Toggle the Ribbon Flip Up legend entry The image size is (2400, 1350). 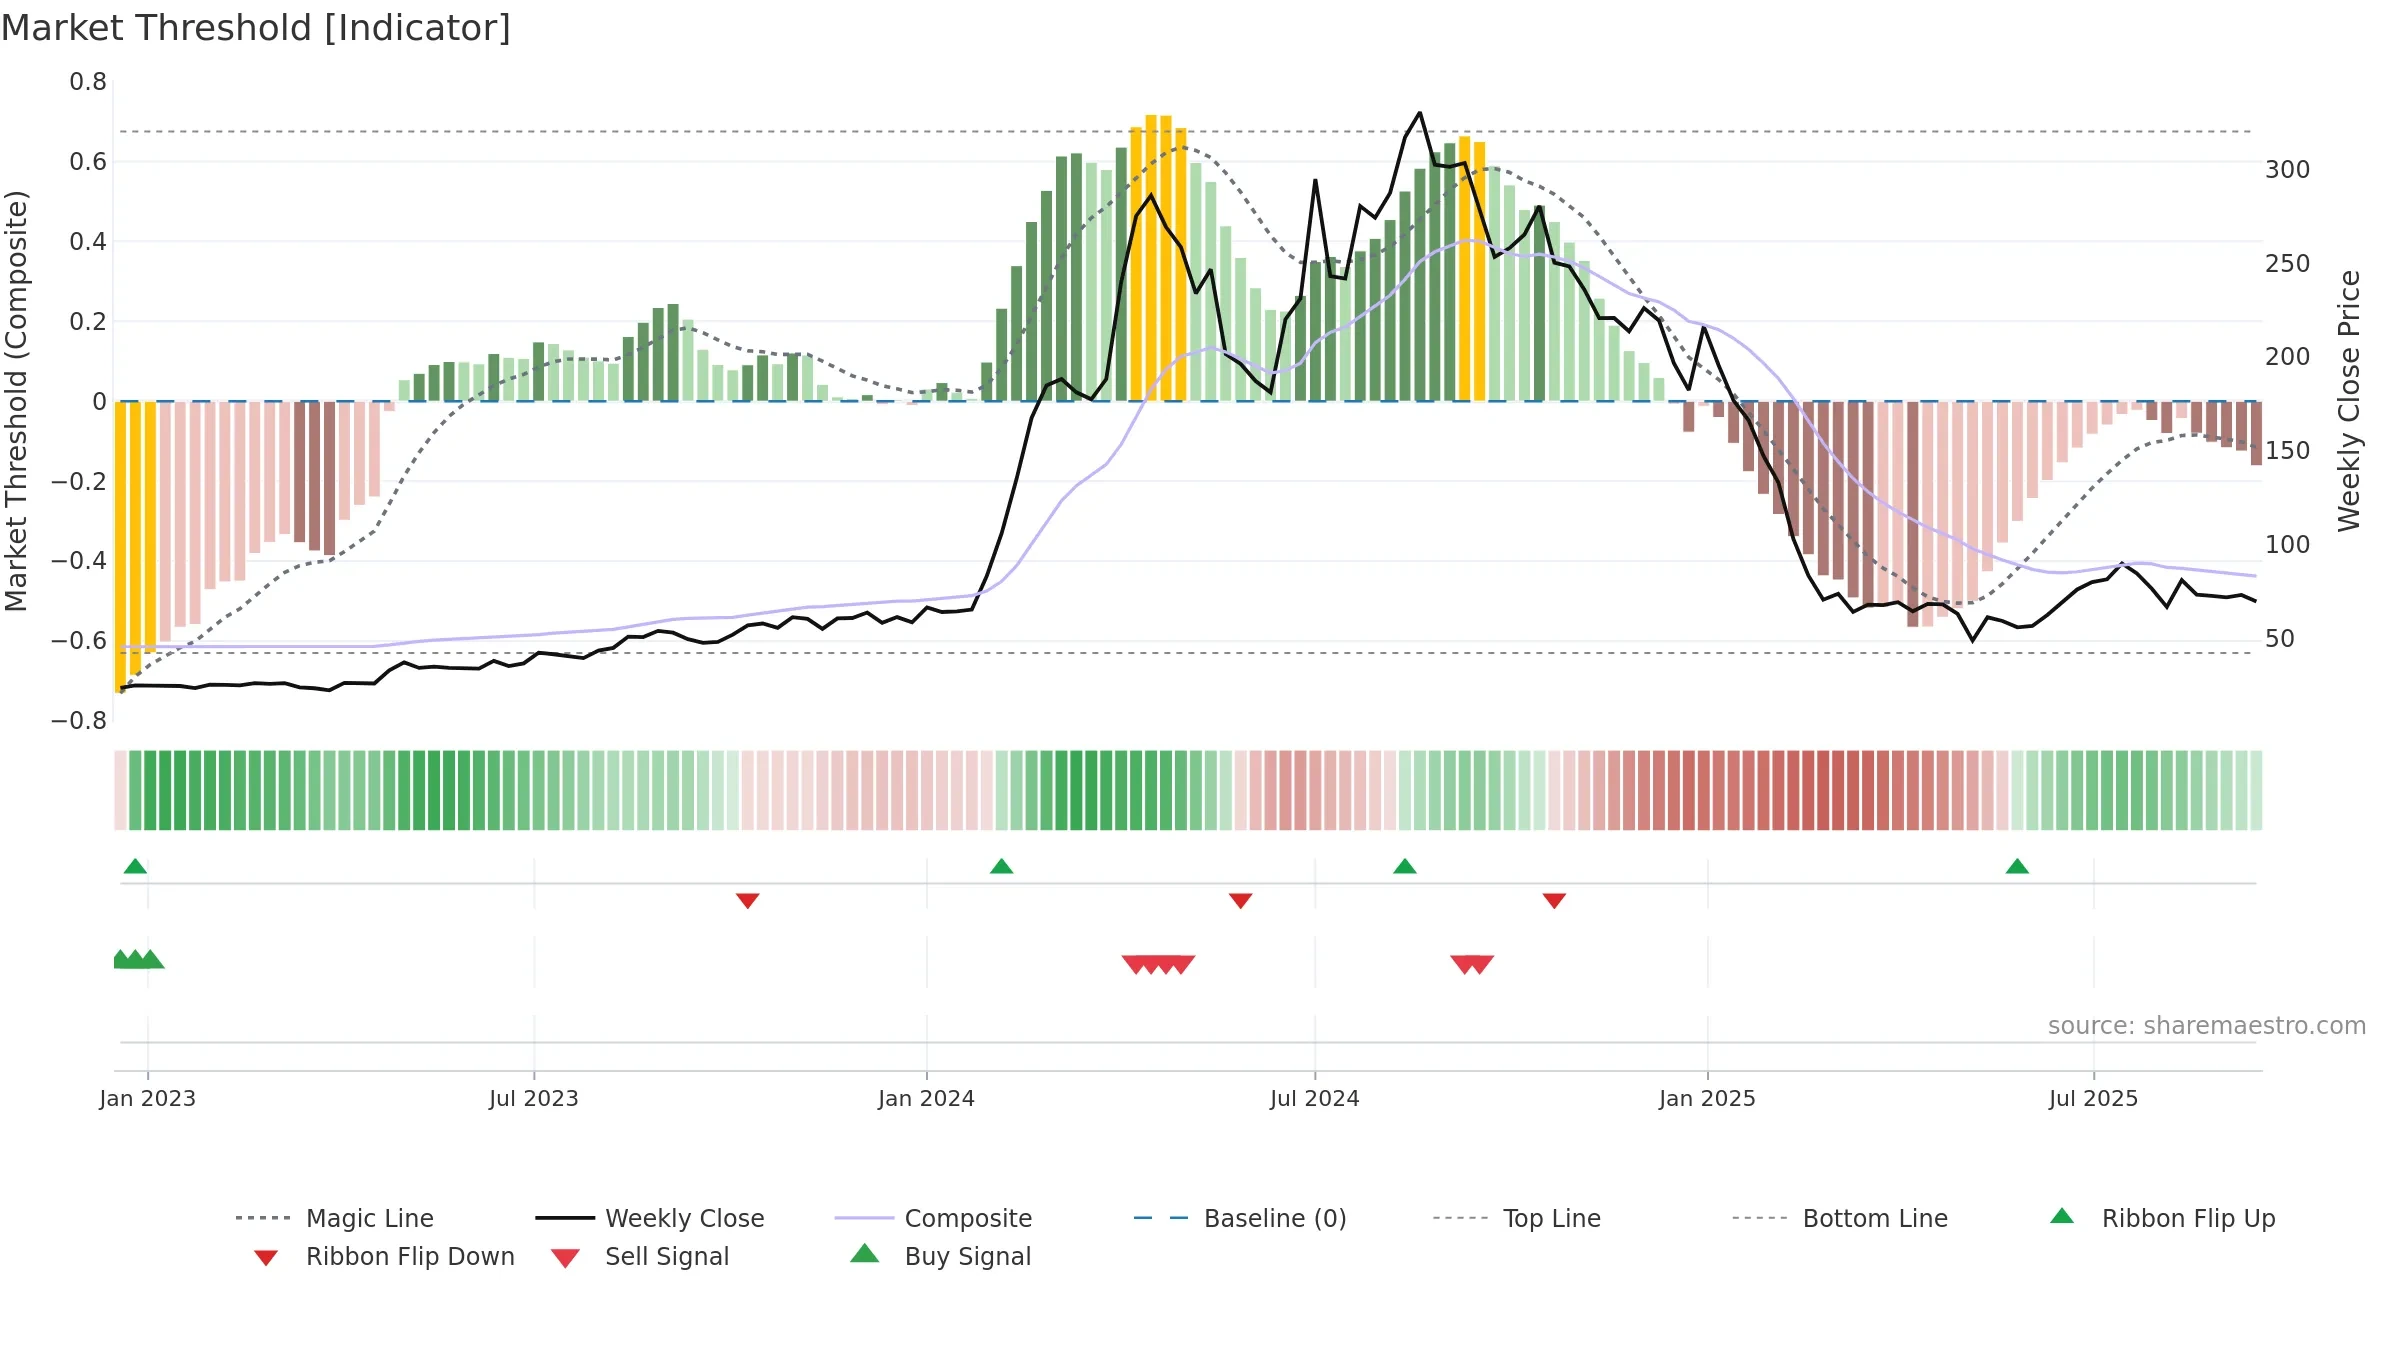2162,1218
